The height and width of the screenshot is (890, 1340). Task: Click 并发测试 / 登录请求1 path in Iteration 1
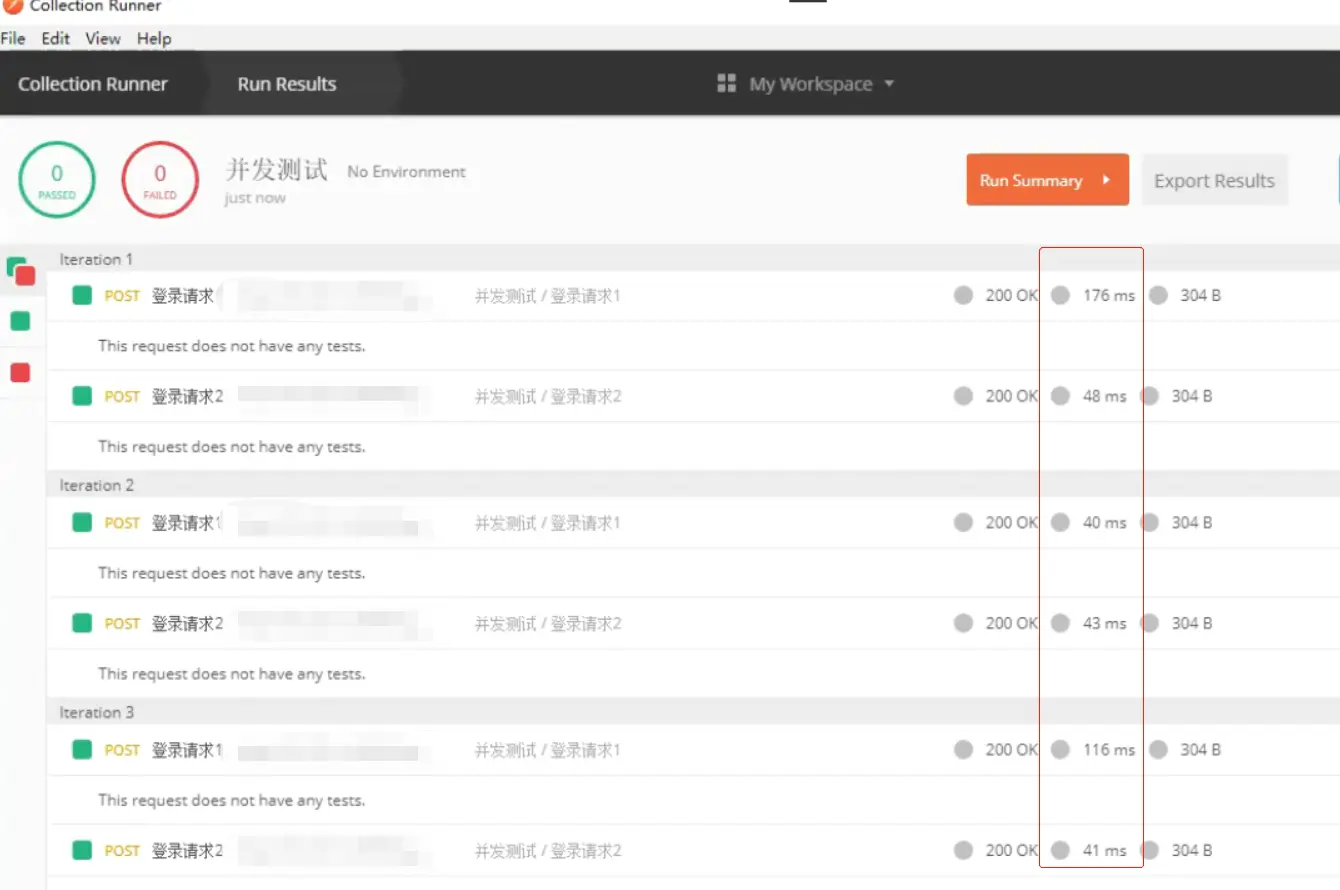coord(547,296)
